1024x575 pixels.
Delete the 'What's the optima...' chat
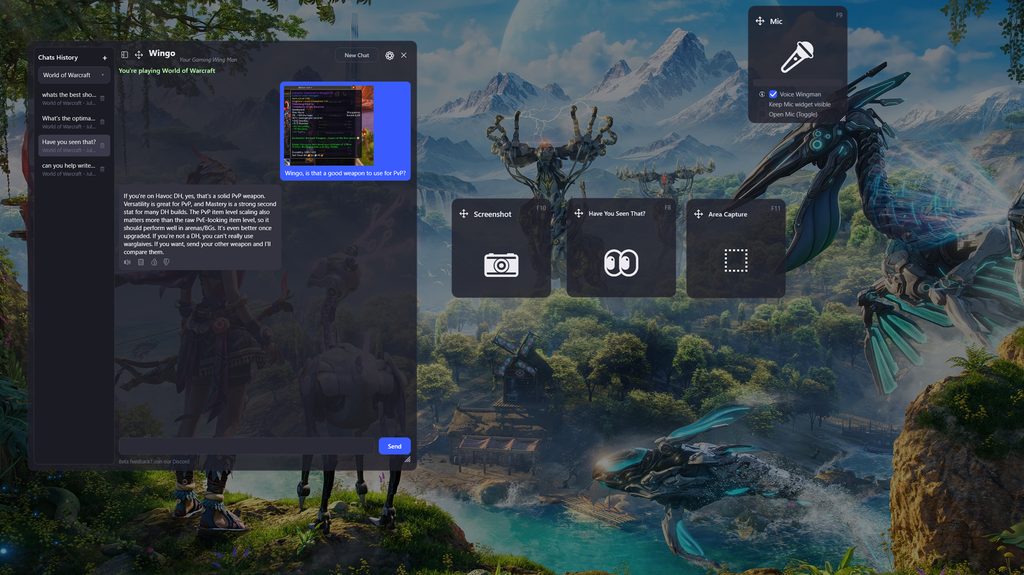pyautogui.click(x=103, y=122)
